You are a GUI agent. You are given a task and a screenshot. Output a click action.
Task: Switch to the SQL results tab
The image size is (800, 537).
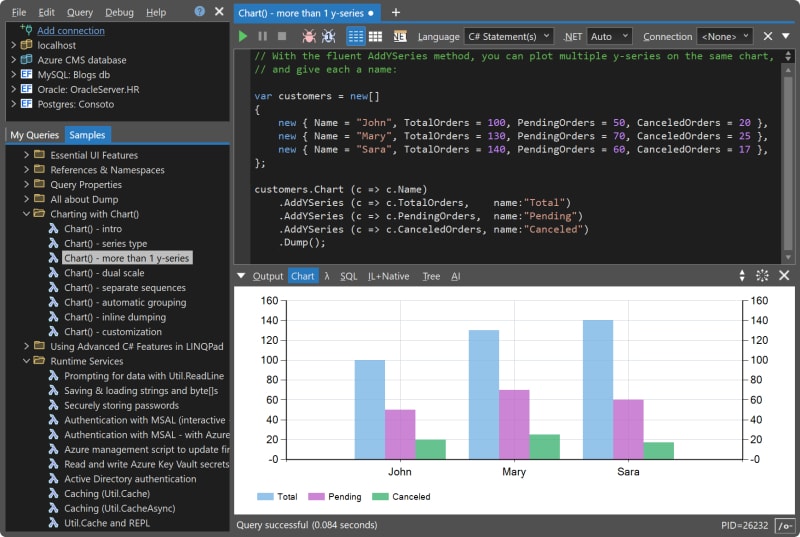[348, 276]
